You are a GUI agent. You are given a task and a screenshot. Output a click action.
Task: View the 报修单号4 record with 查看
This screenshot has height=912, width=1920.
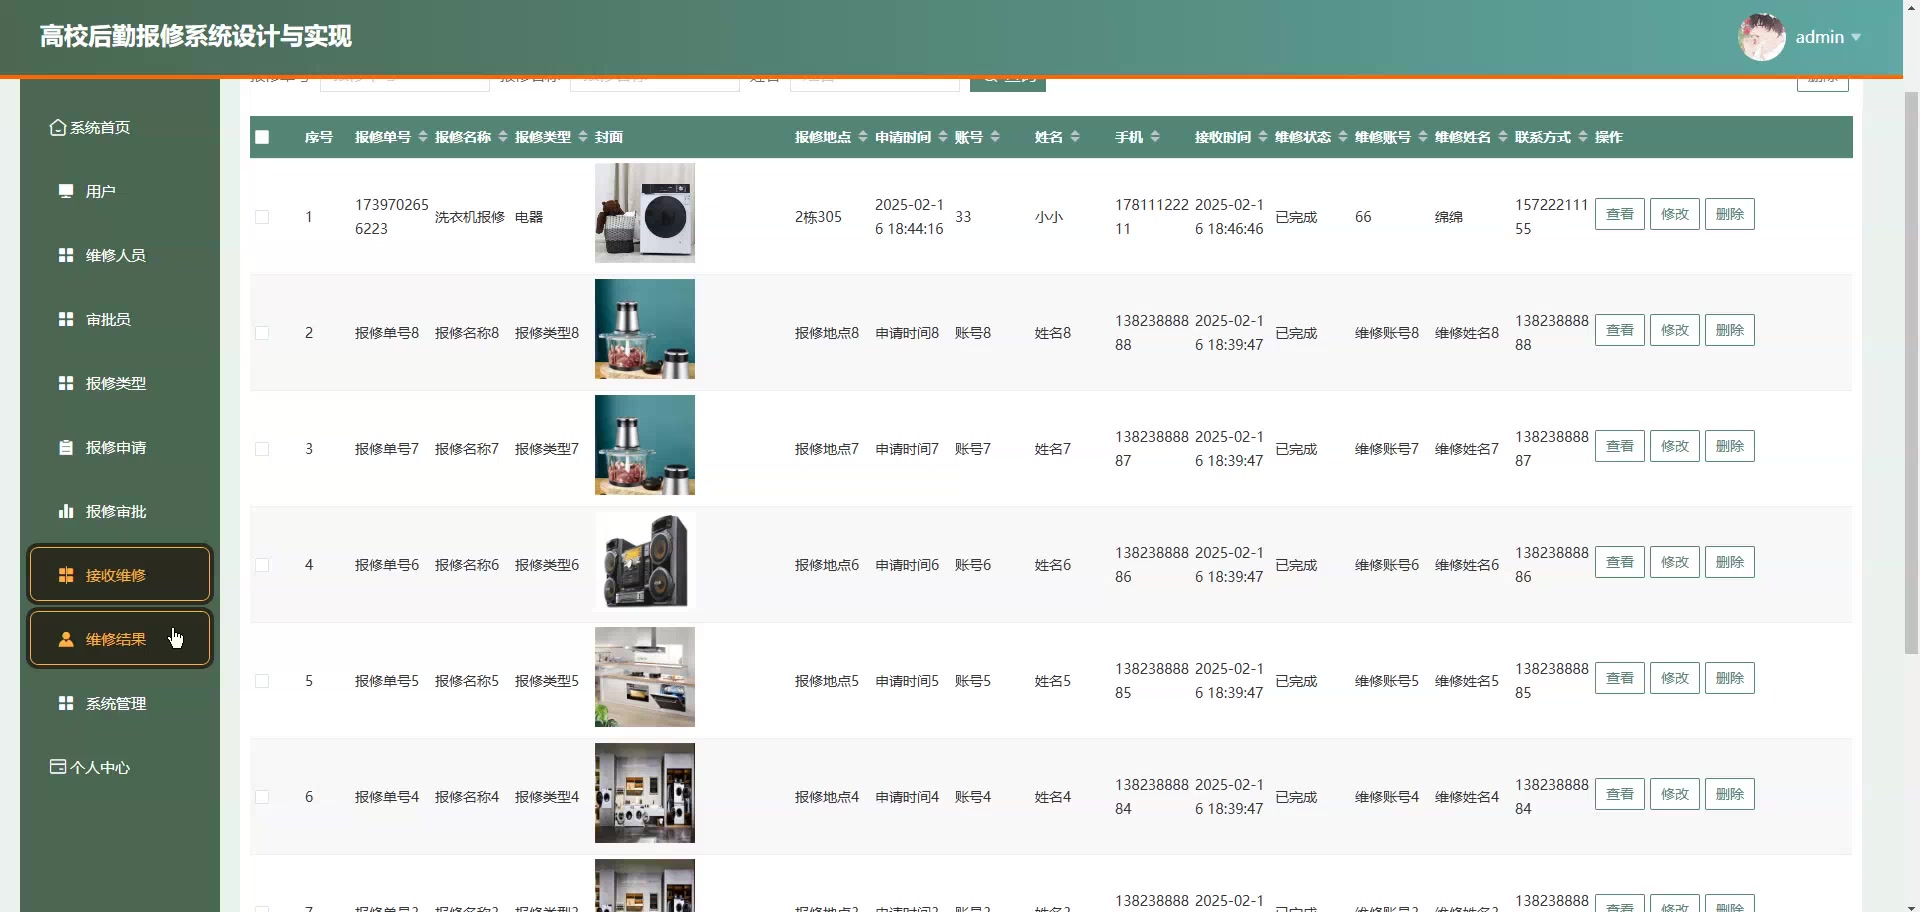pos(1620,794)
